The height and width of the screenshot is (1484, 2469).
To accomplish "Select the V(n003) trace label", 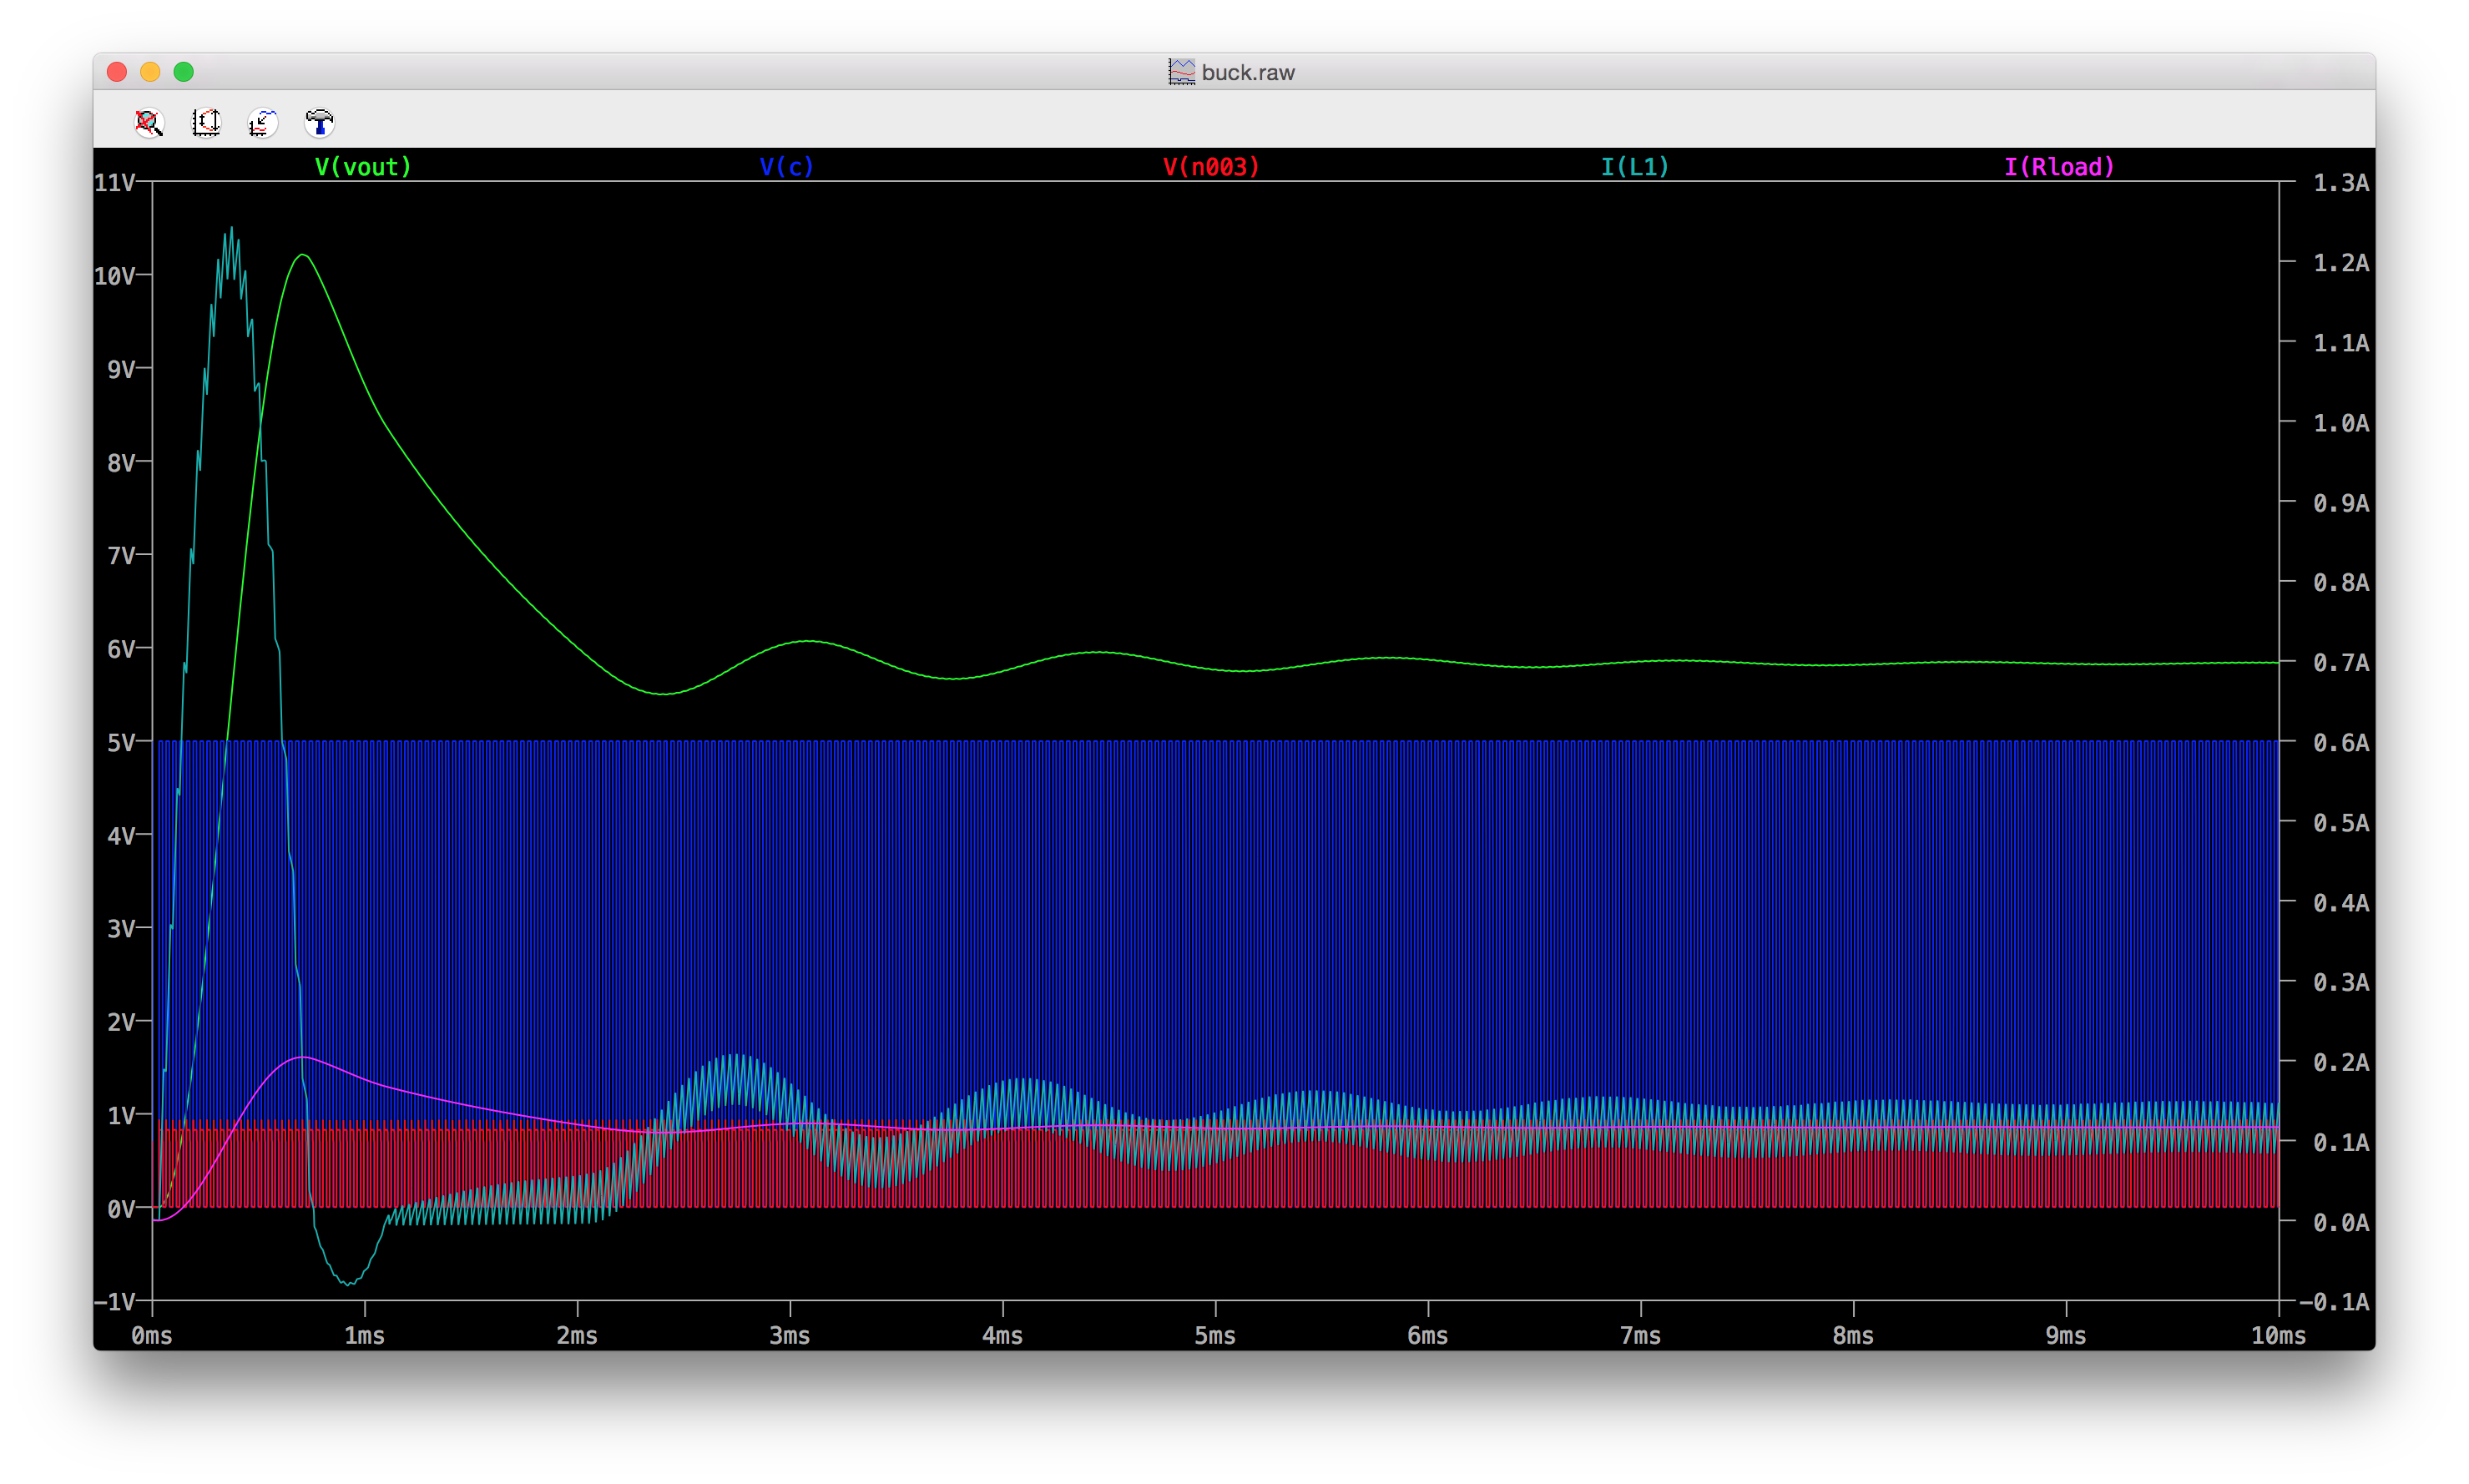I will (1211, 167).
